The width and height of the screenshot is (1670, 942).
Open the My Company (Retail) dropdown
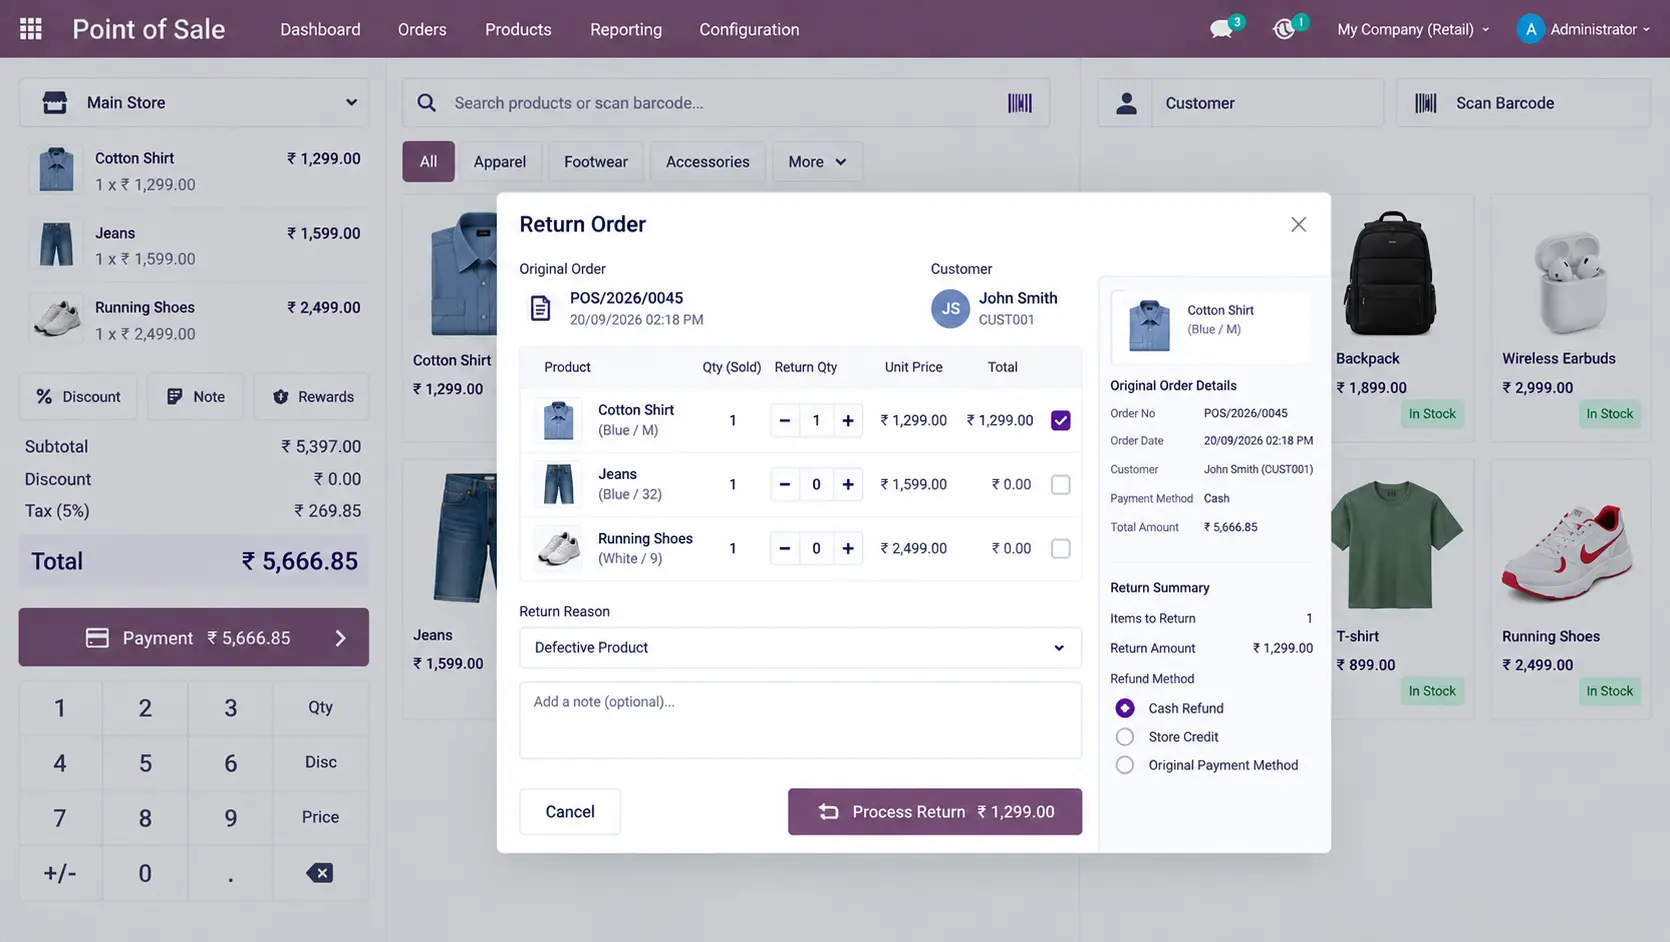1413,29
